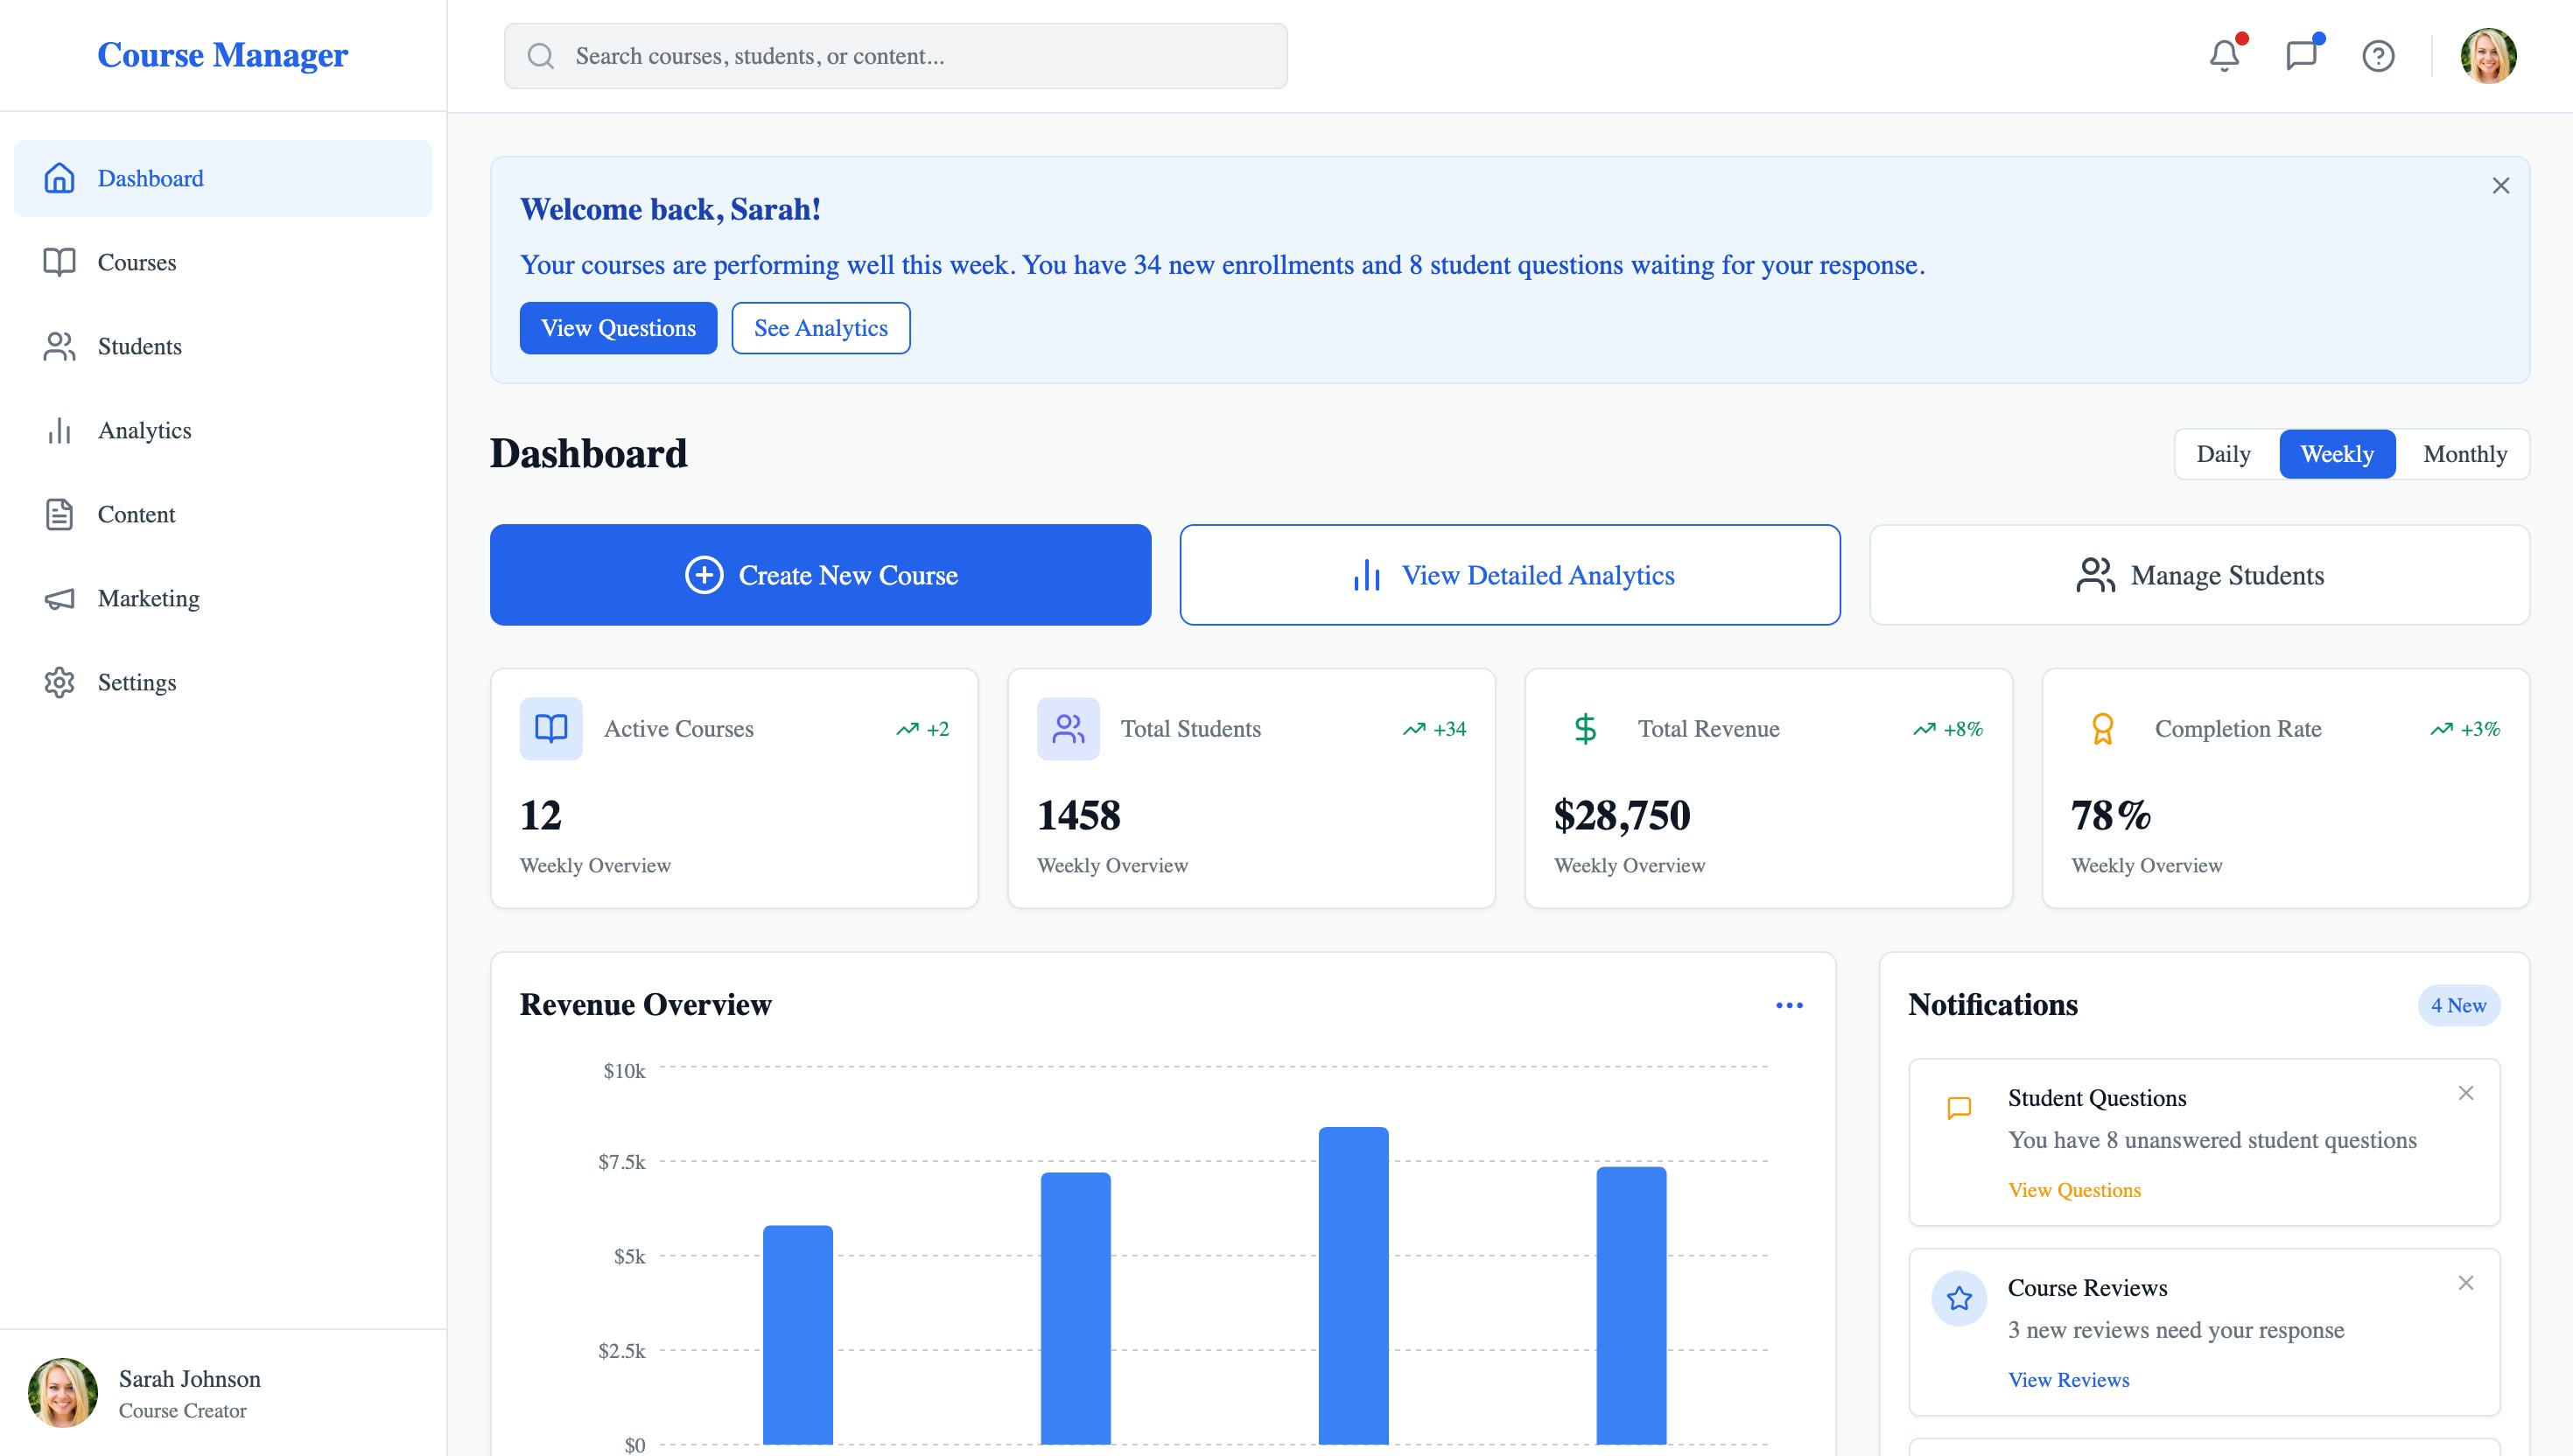
Task: Open the notifications bell icon
Action: (x=2224, y=56)
